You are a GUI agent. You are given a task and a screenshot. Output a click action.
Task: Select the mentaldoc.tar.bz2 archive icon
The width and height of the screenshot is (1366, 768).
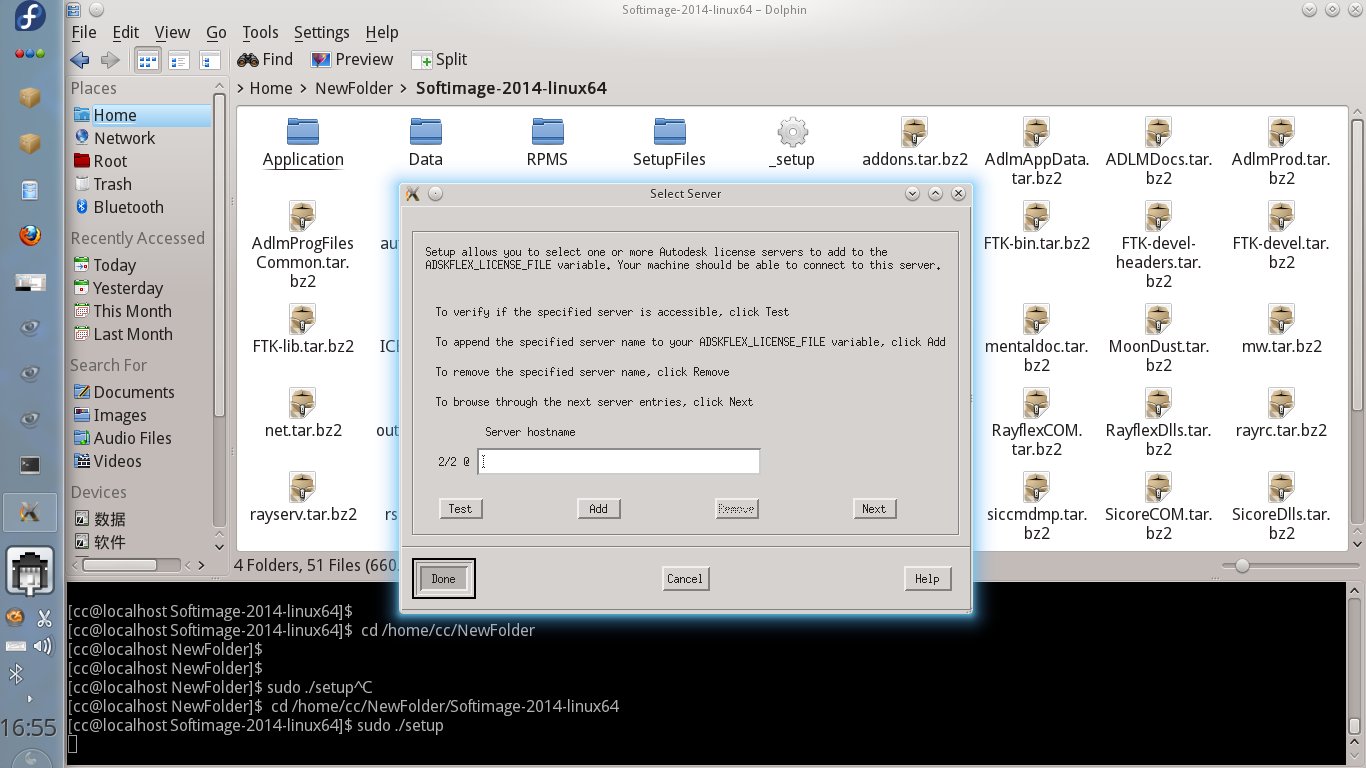click(1036, 319)
